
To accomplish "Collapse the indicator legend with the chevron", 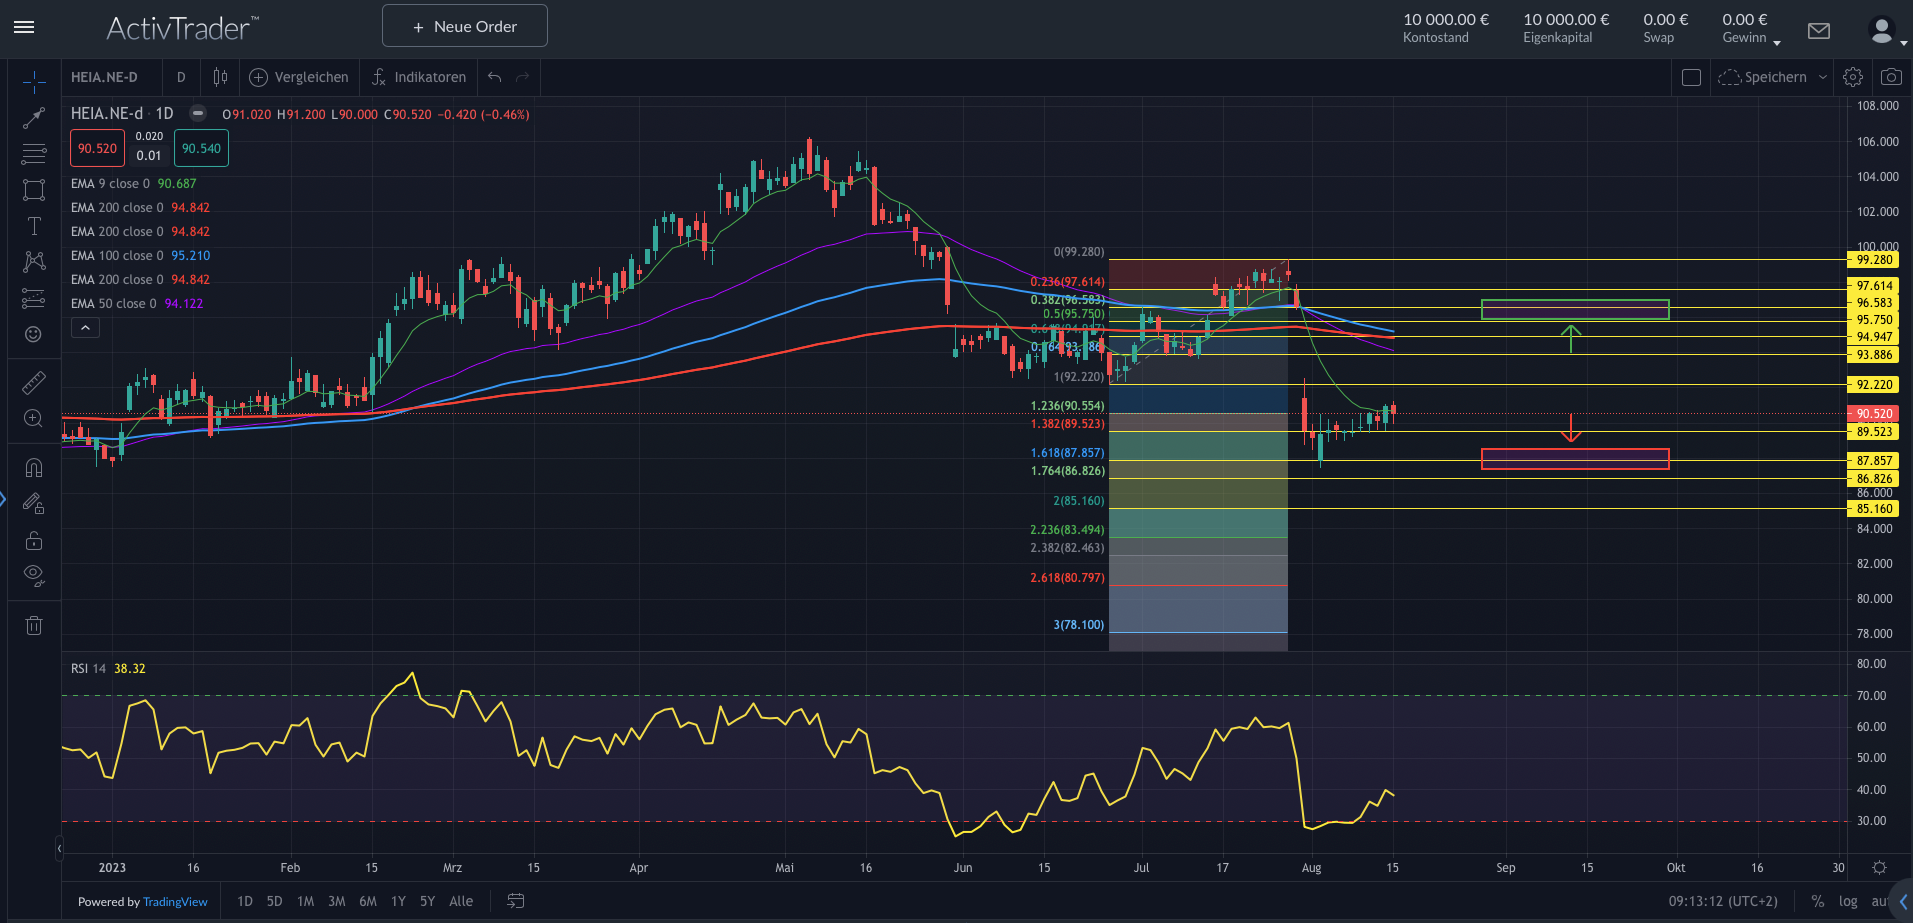I will (85, 328).
